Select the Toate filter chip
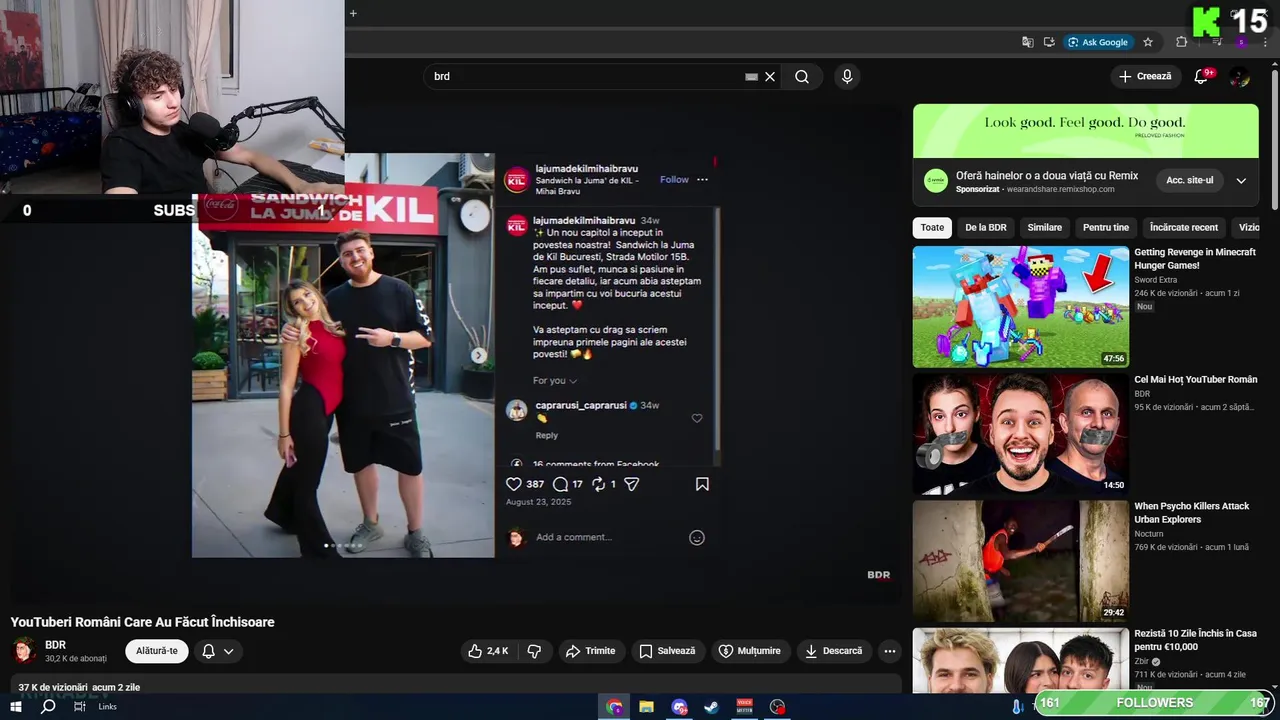The height and width of the screenshot is (720, 1280). pyautogui.click(x=932, y=227)
